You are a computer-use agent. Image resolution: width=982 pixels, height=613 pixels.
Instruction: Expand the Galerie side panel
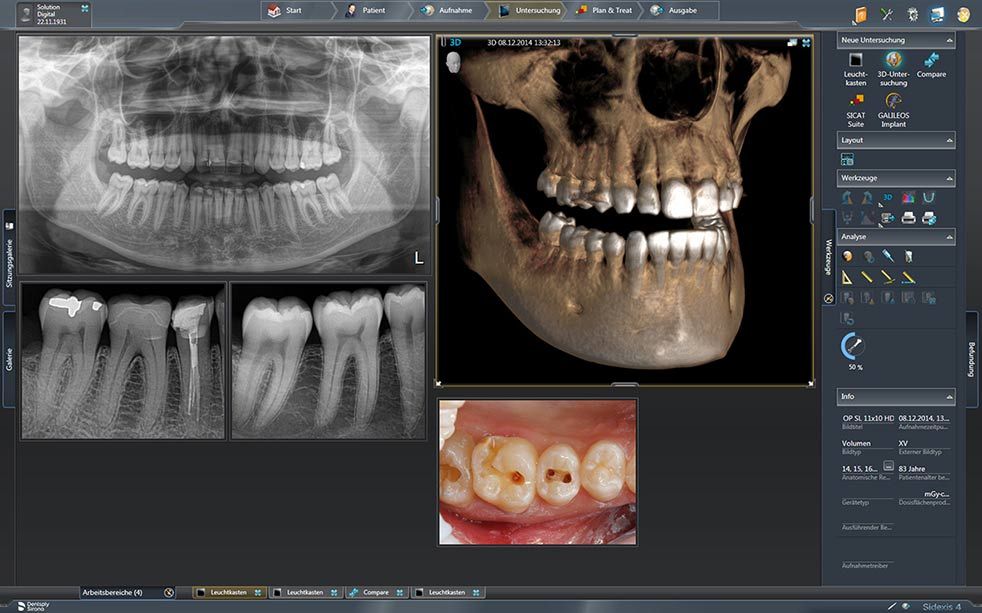coord(9,359)
